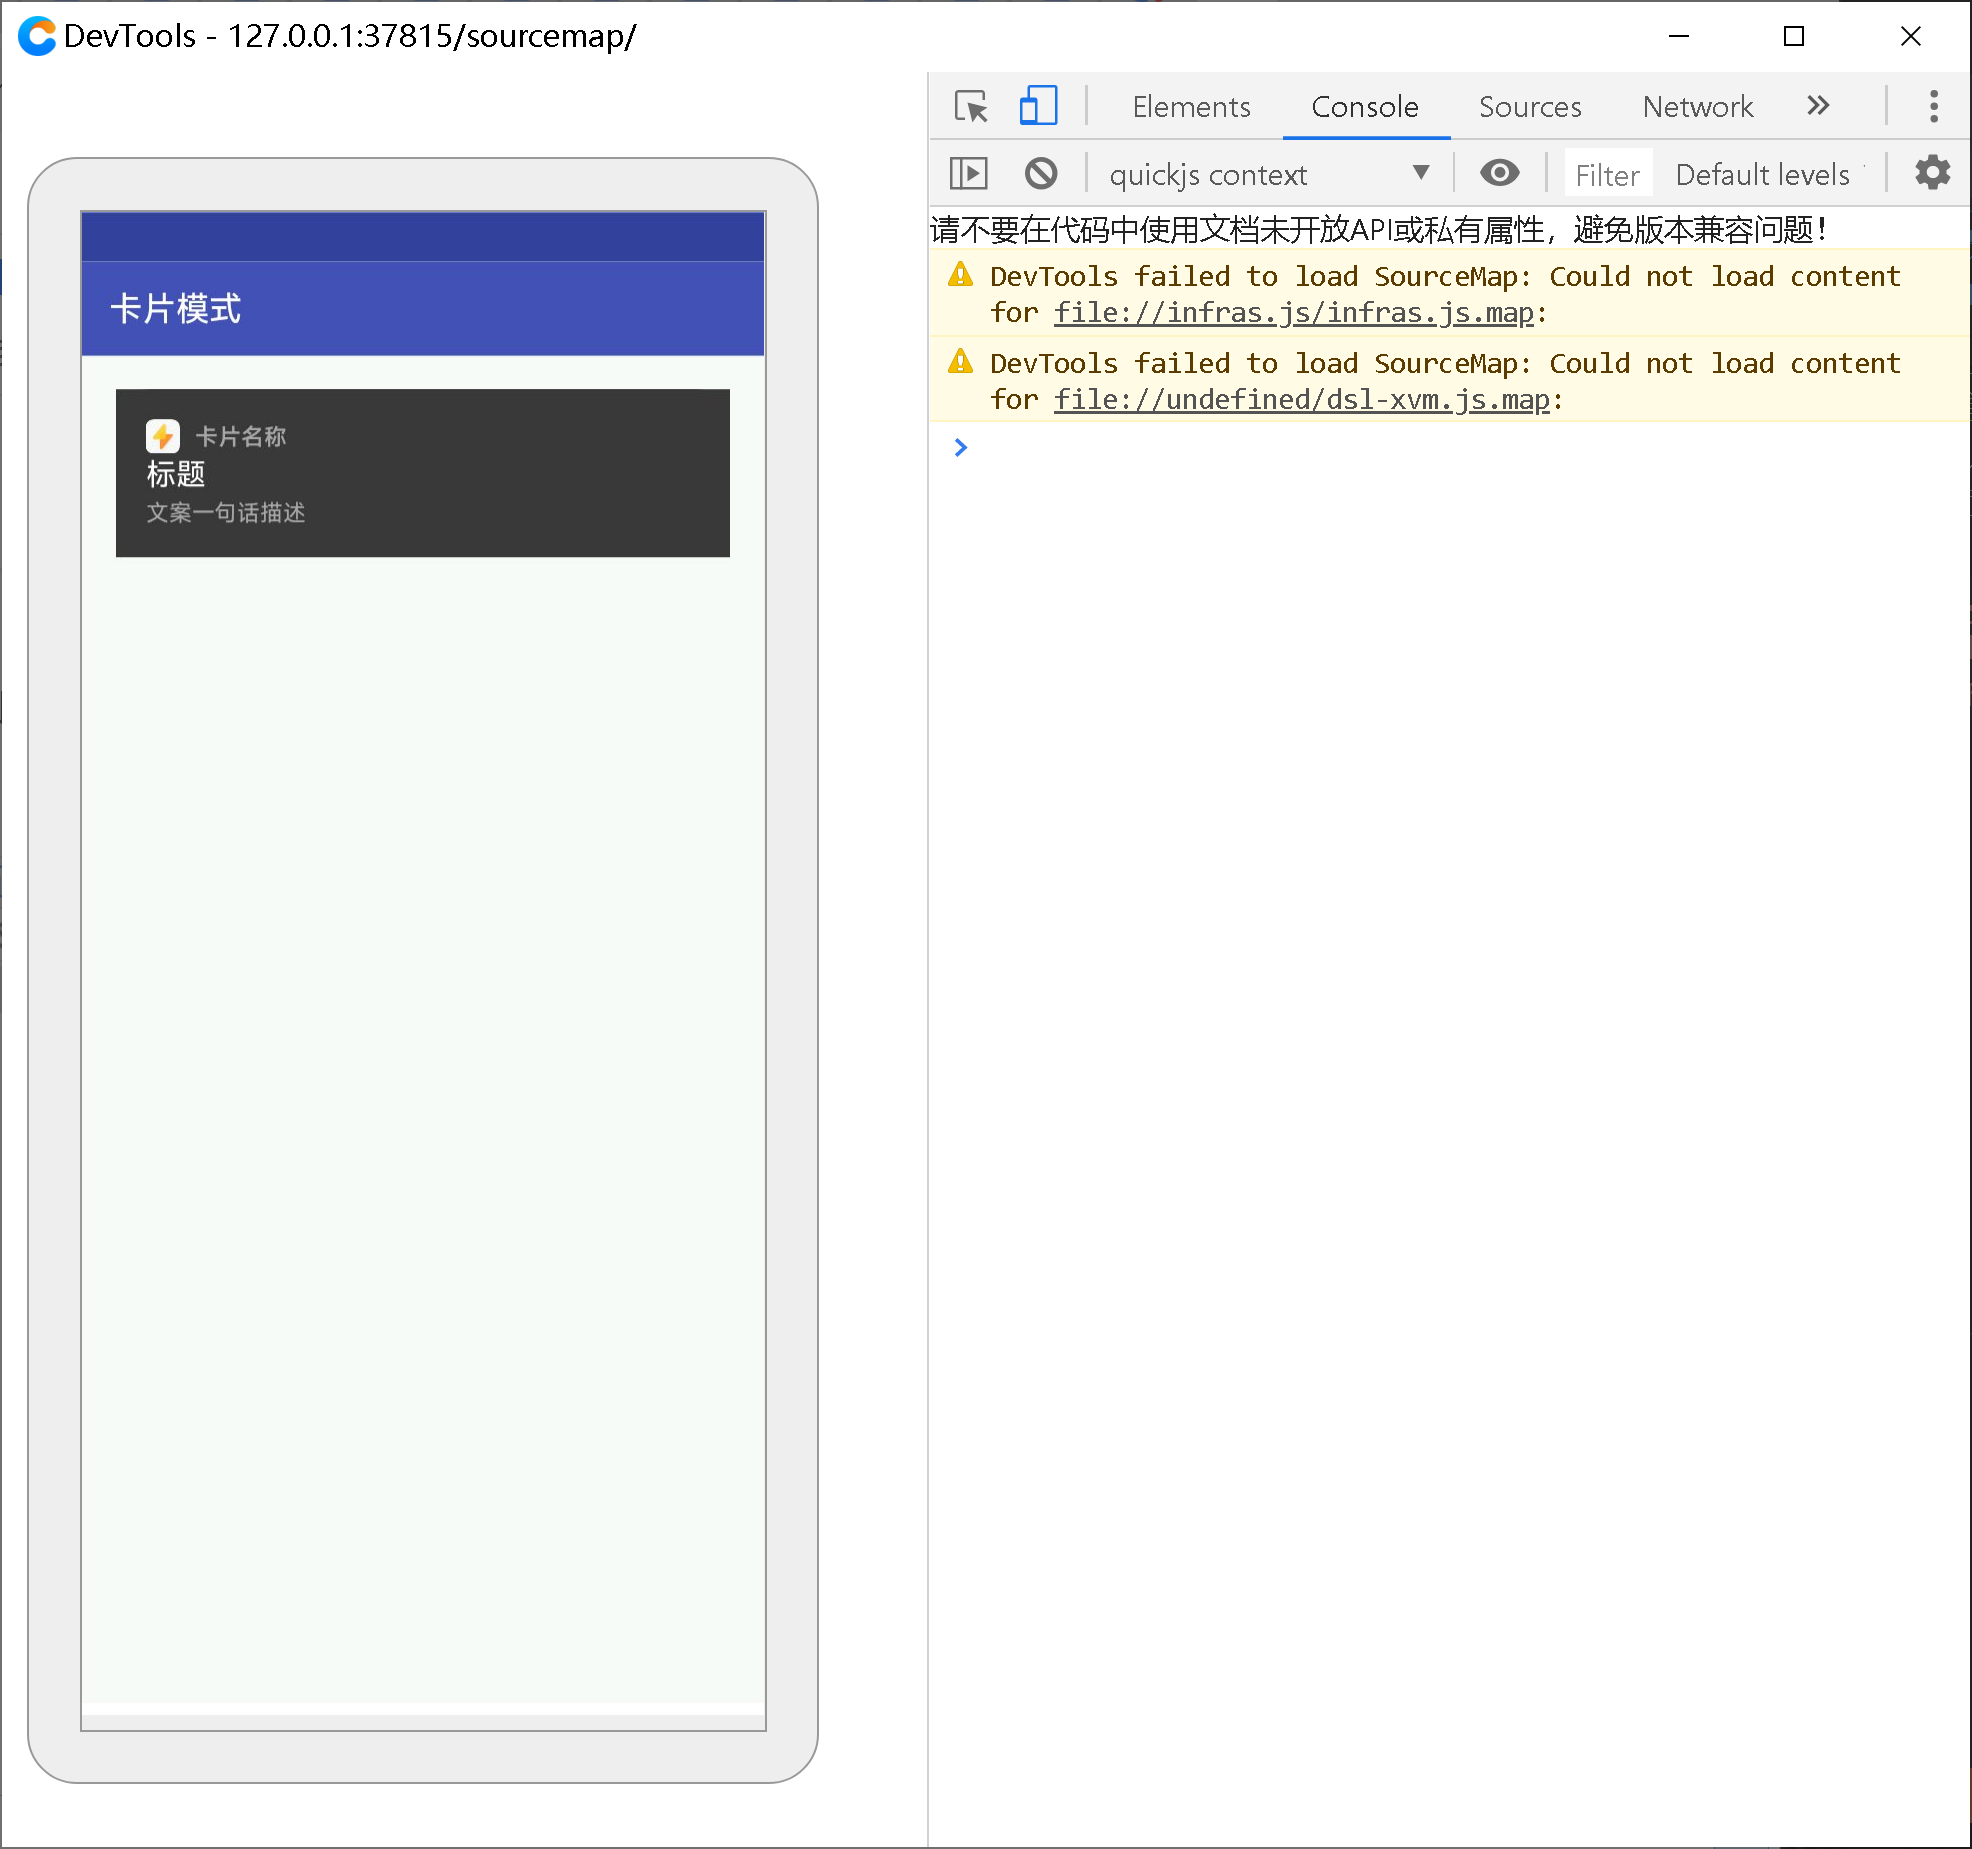Show the console sidebar panel
The width and height of the screenshot is (1972, 1849).
968,174
